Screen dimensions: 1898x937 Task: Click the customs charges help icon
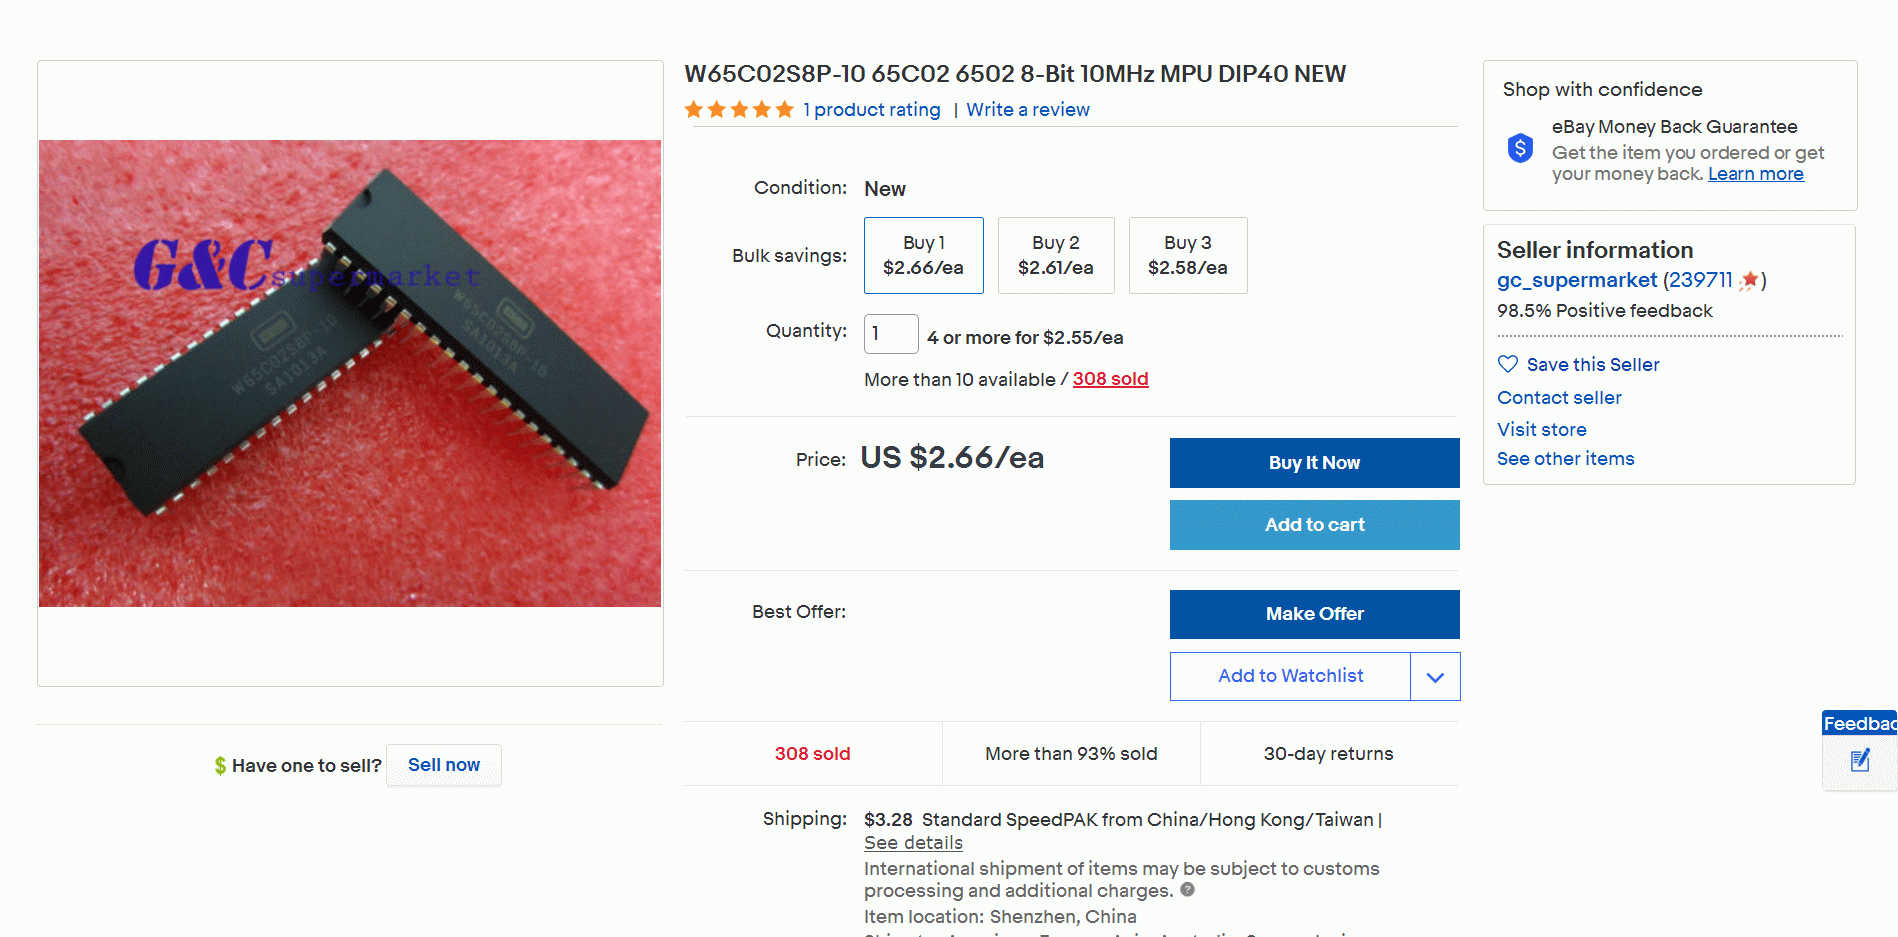coord(1187,890)
